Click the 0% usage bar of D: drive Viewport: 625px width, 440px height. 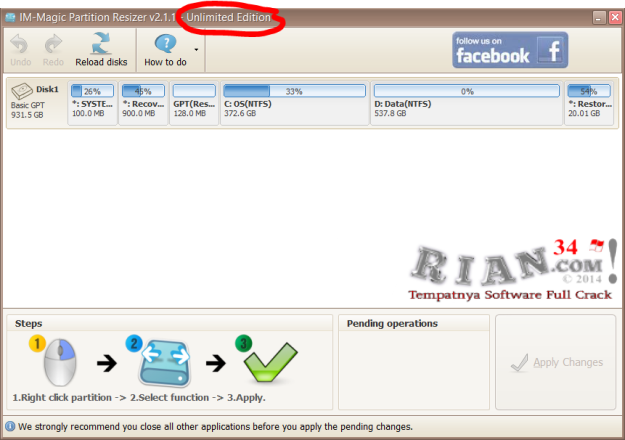tap(466, 91)
